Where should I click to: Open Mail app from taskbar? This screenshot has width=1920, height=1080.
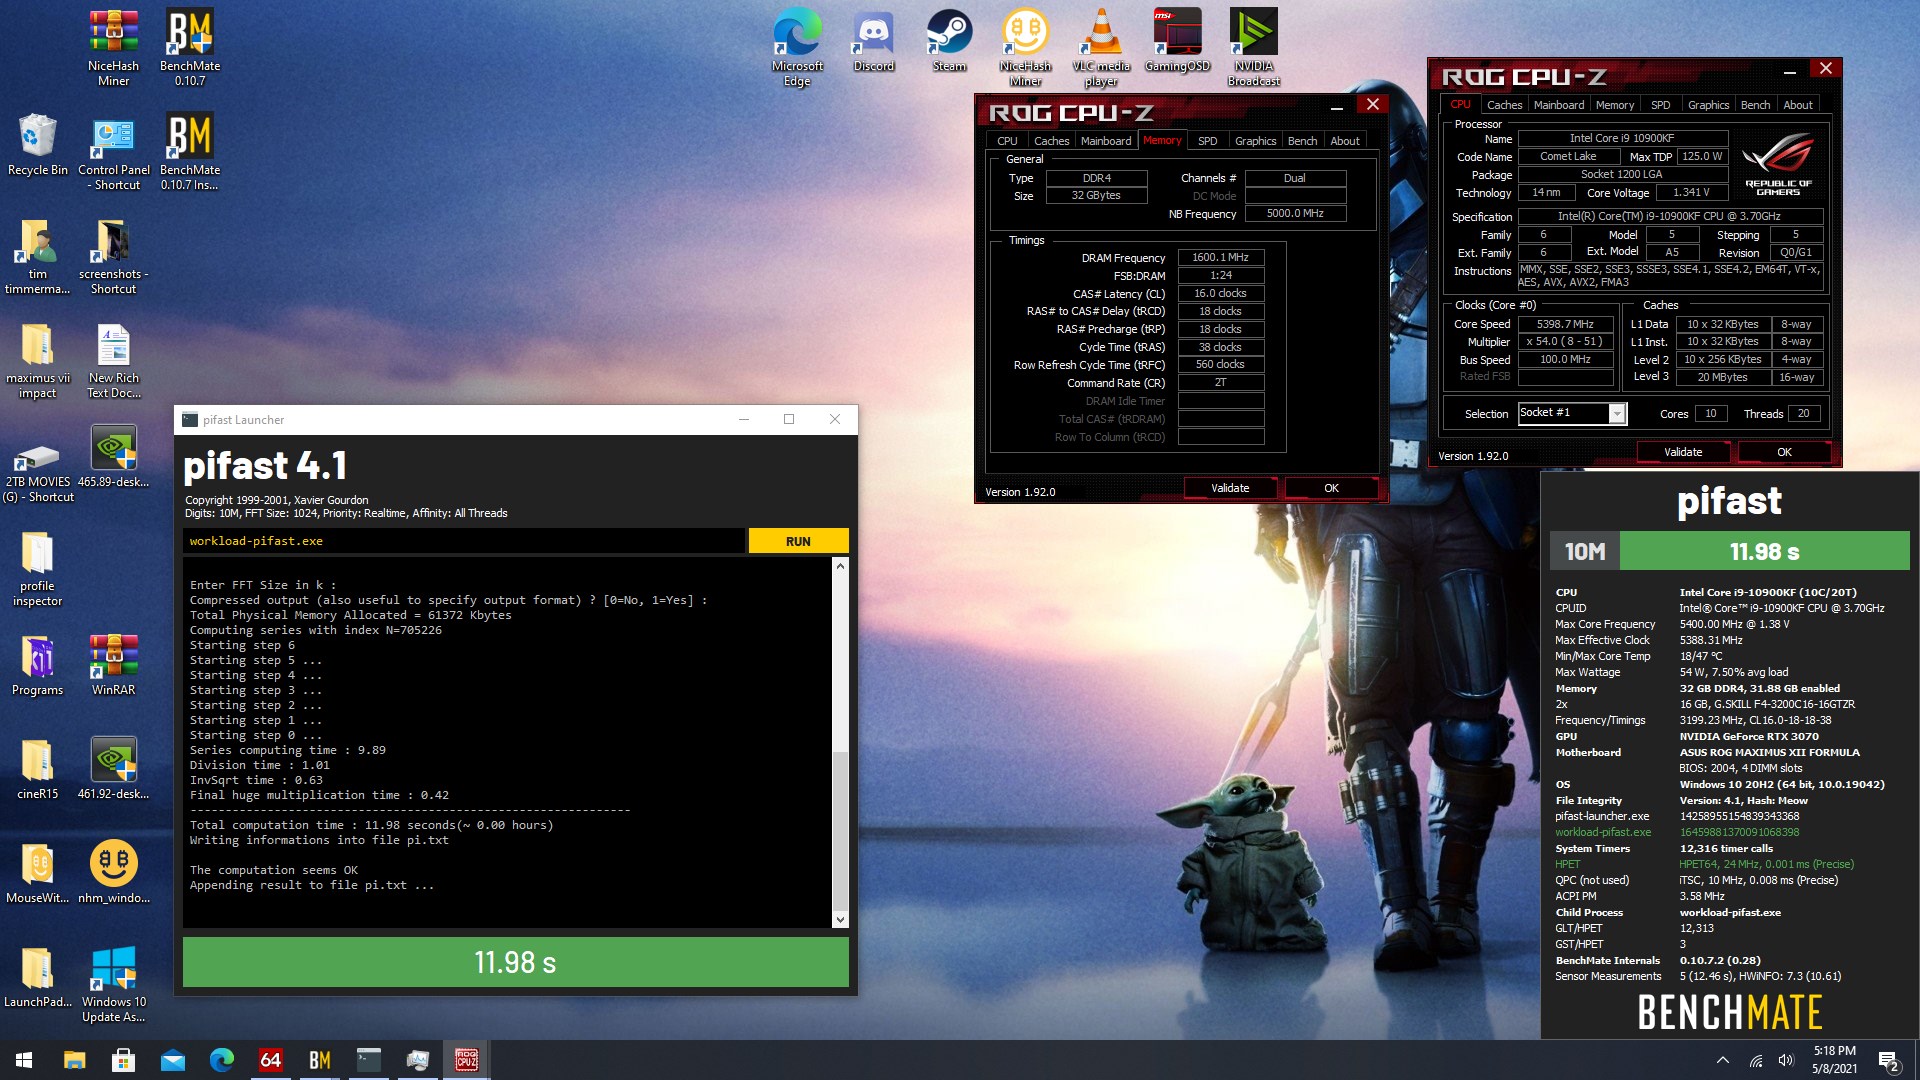[172, 1060]
